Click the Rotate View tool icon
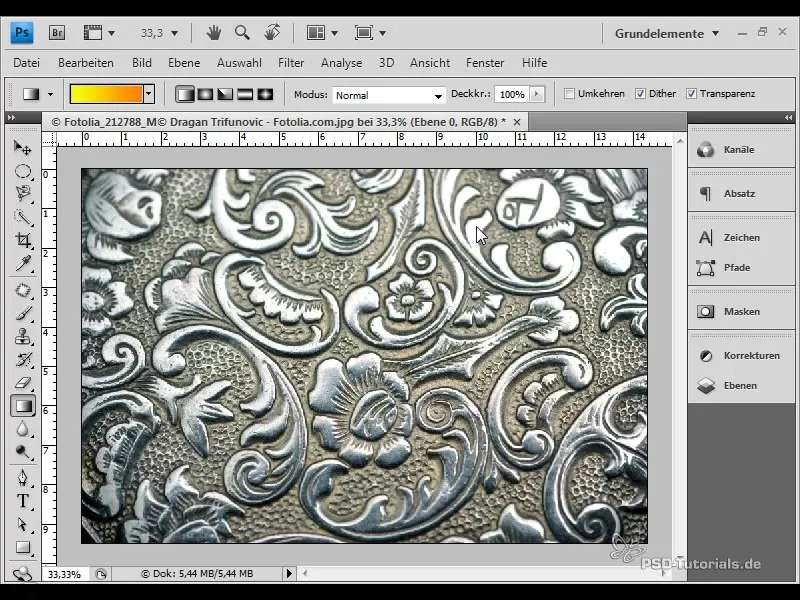This screenshot has height=600, width=800. point(271,33)
